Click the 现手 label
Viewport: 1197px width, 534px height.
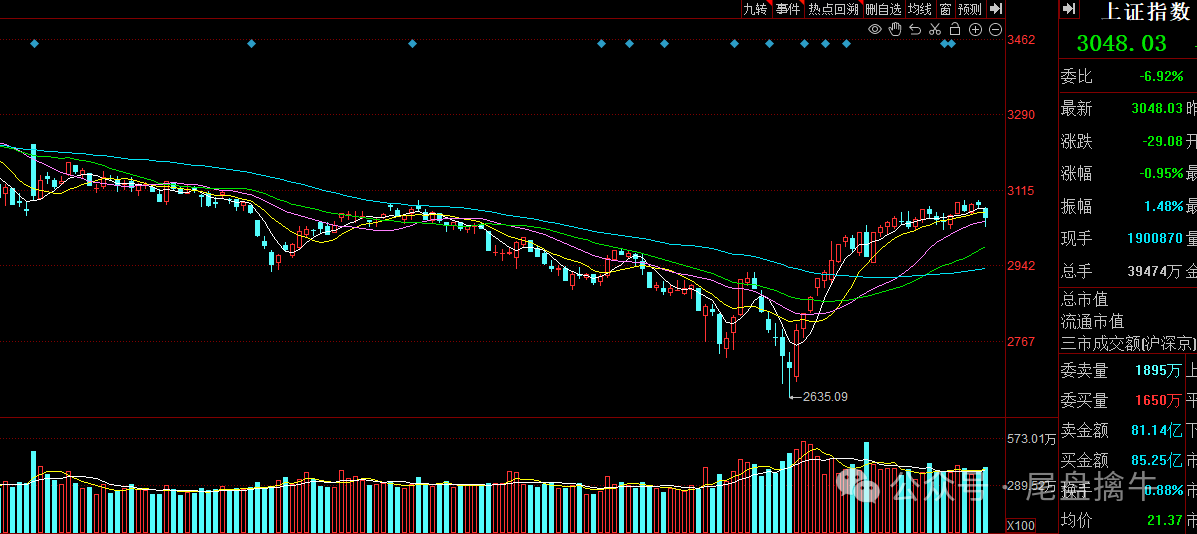1076,239
